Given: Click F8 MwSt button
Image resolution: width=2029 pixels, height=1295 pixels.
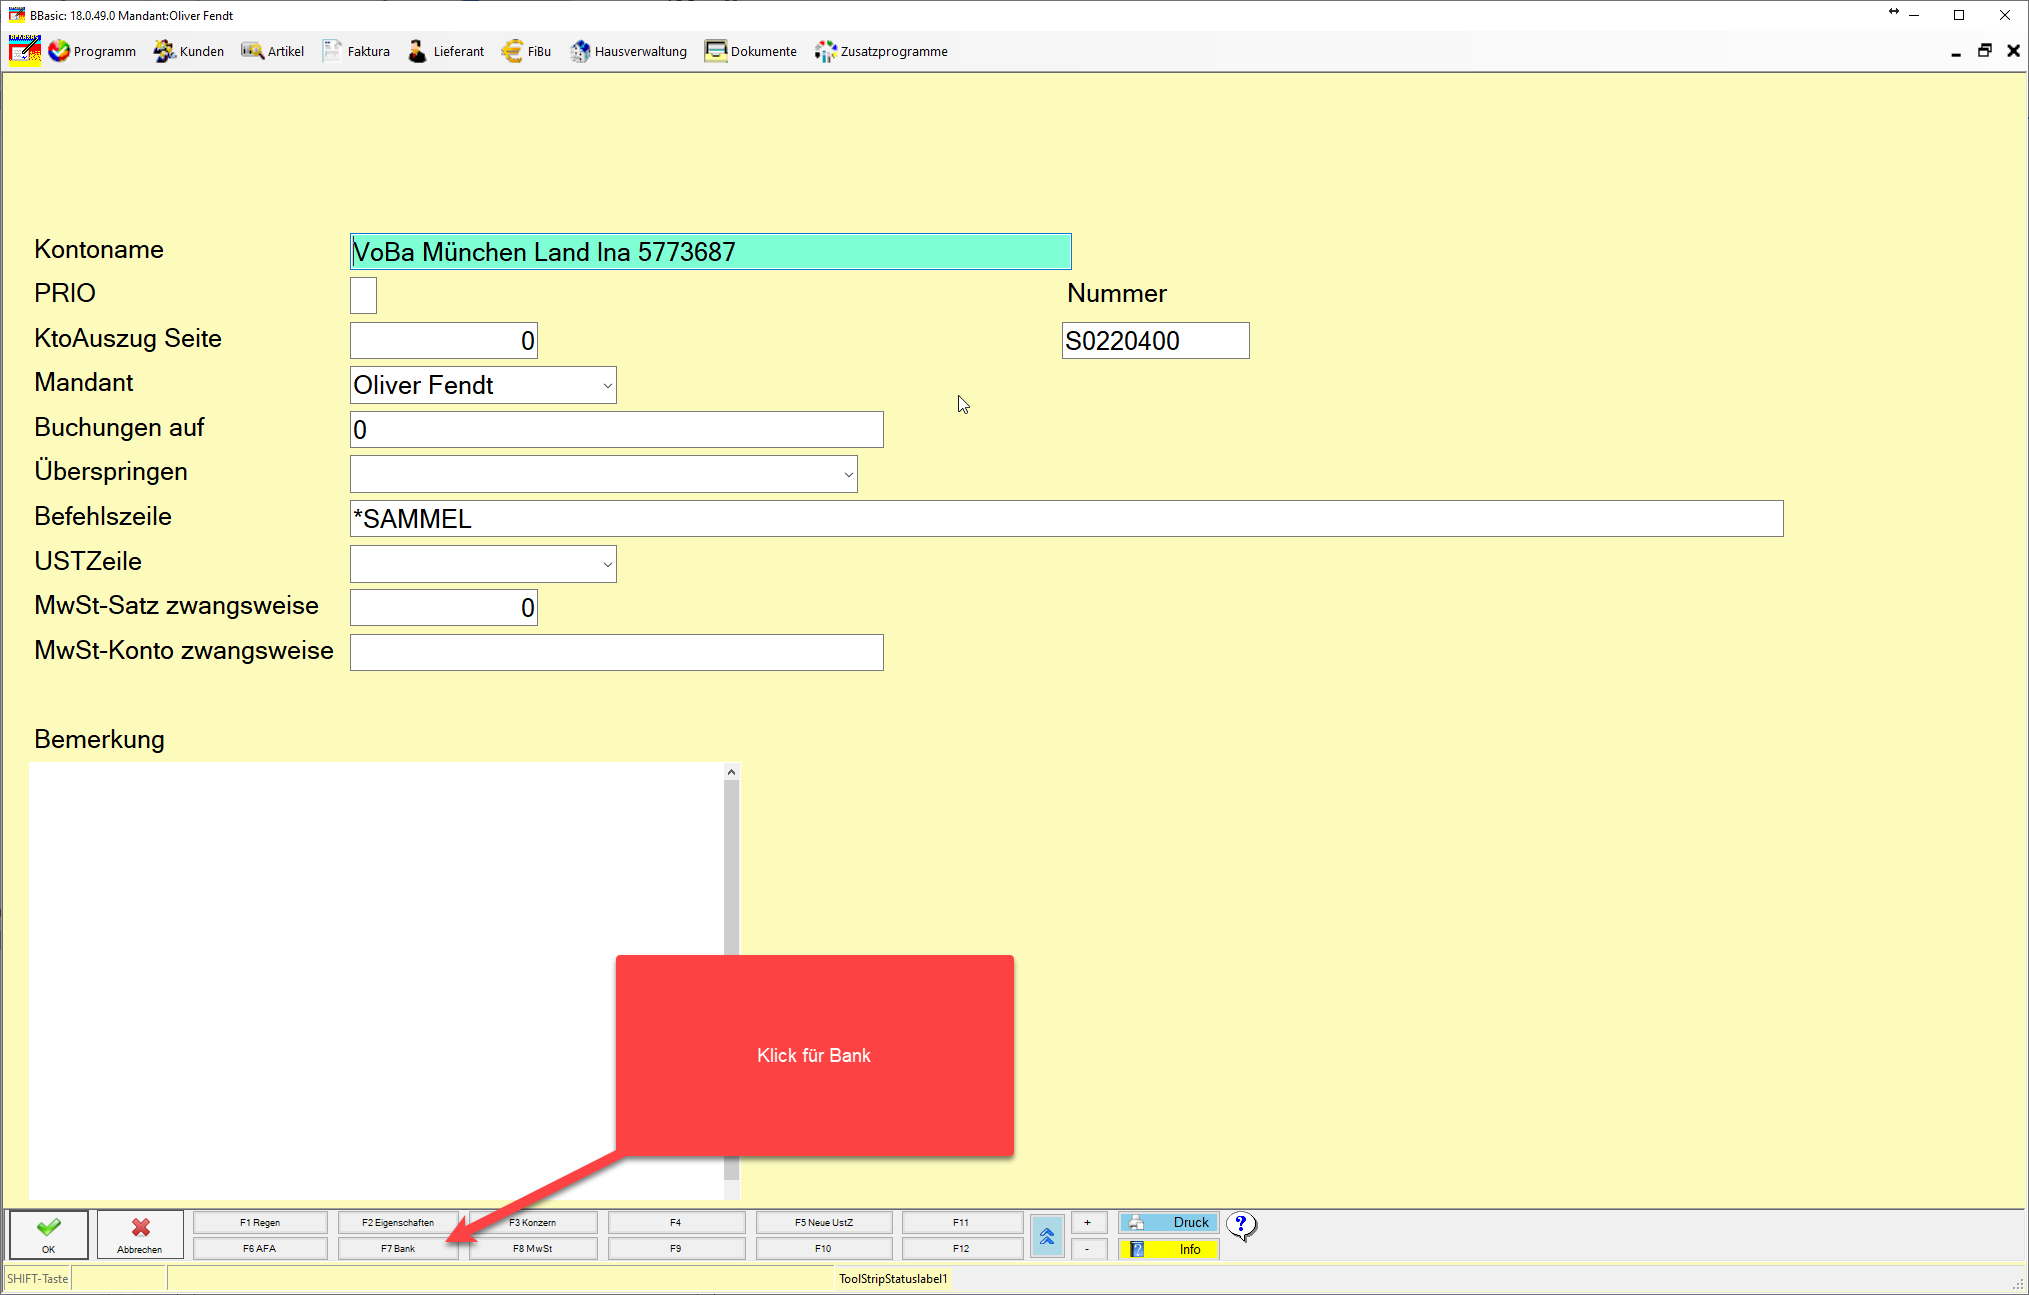Looking at the screenshot, I should (533, 1248).
